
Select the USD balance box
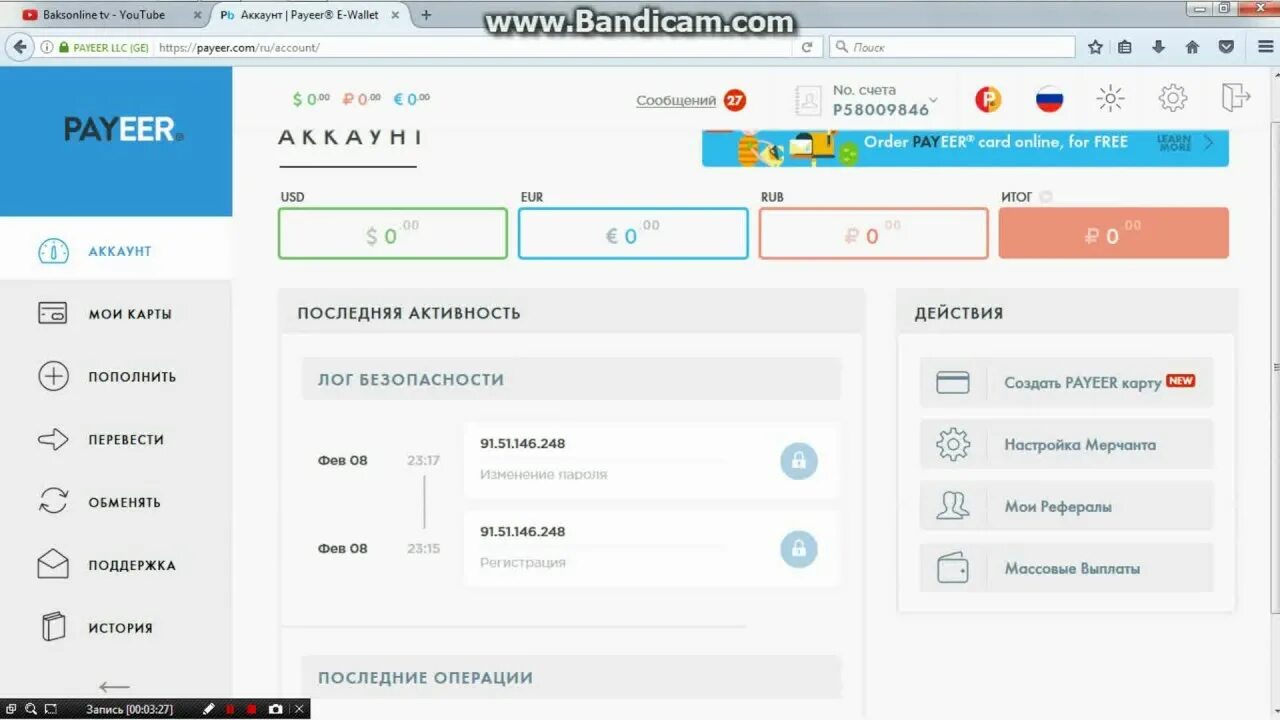(x=393, y=234)
